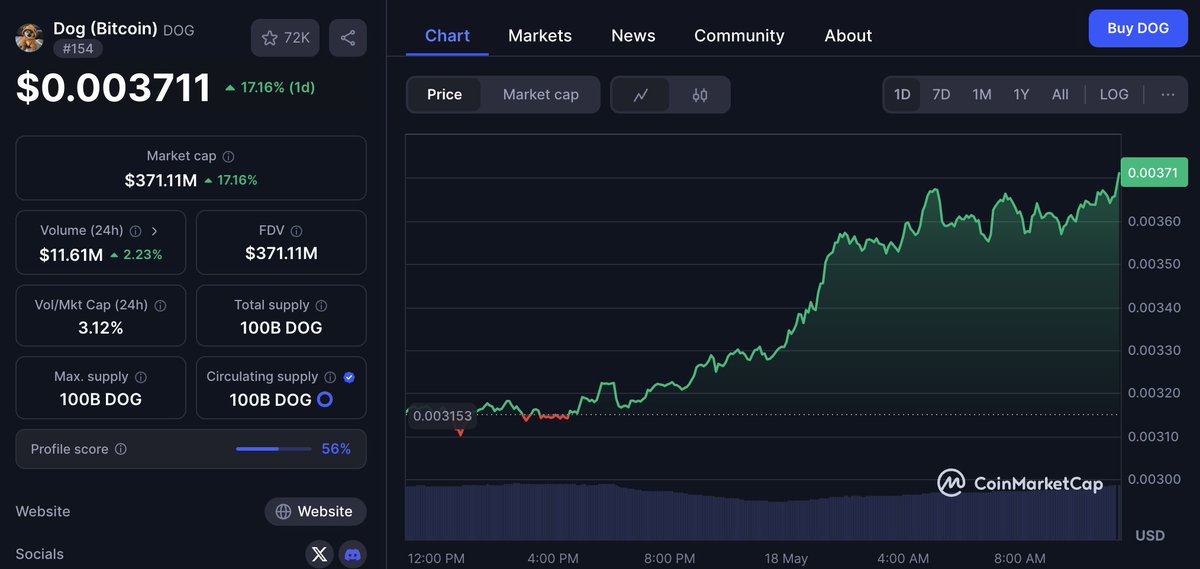Open the News tab
This screenshot has height=569, width=1200.
pos(633,36)
